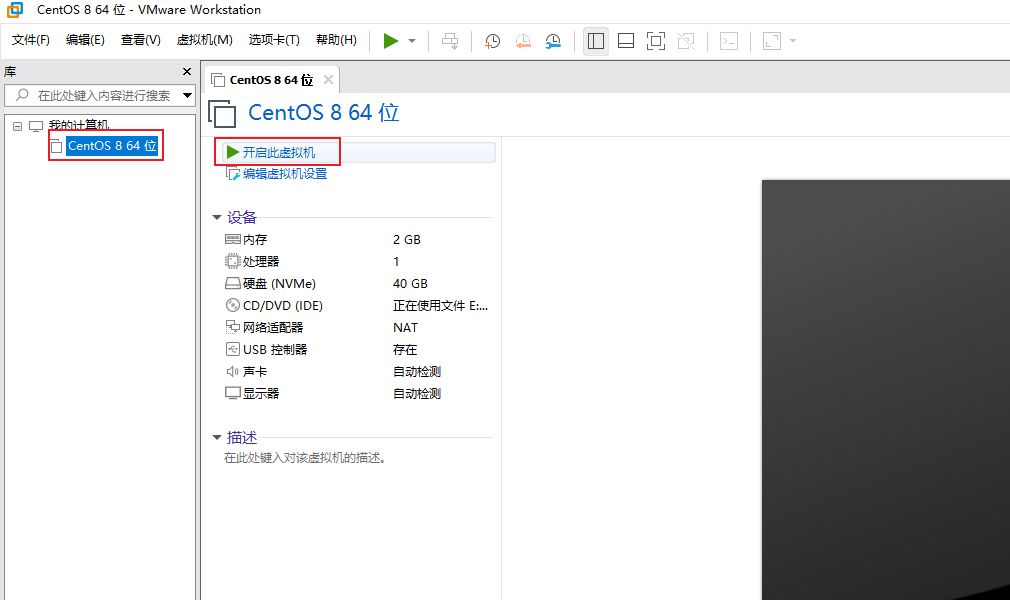Open the snapshot manager icon
The width and height of the screenshot is (1010, 600).
[553, 41]
